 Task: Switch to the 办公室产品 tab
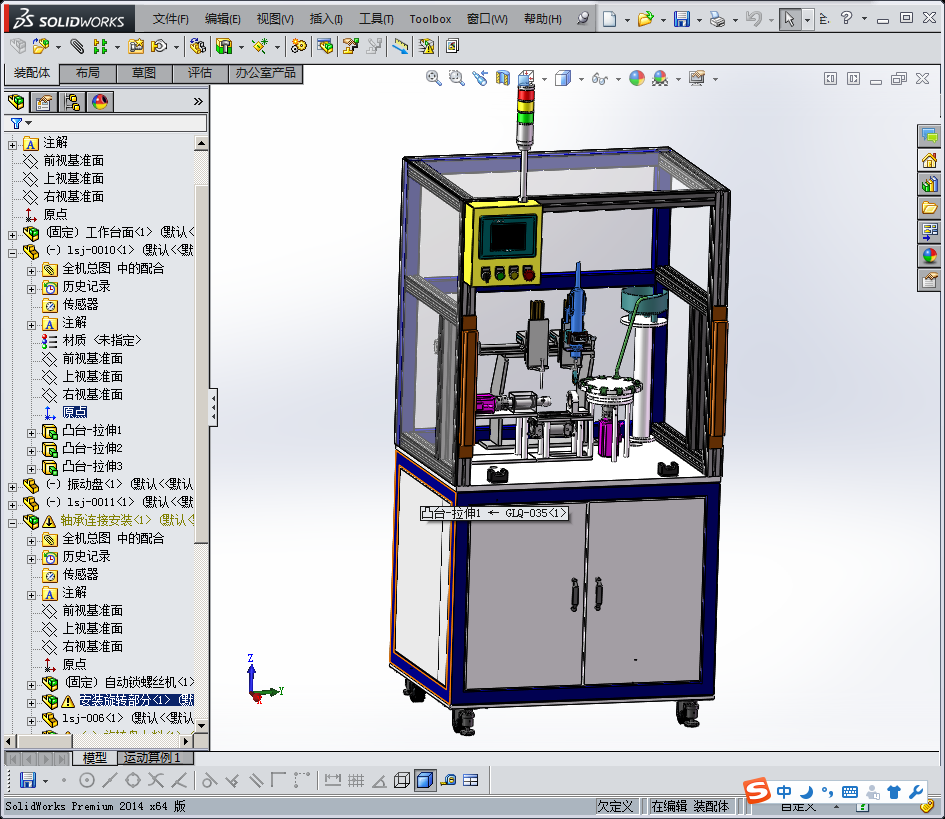(265, 73)
